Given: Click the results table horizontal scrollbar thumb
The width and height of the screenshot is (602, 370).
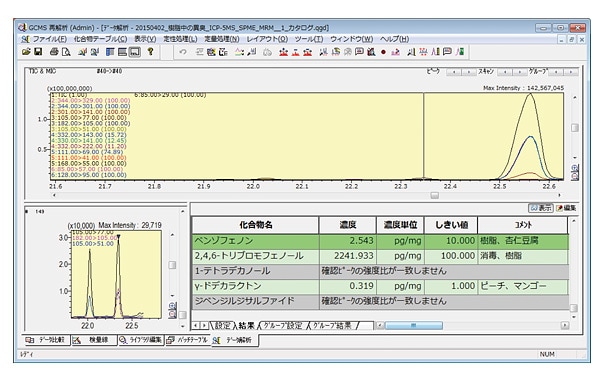Looking at the screenshot, I should 413,325.
